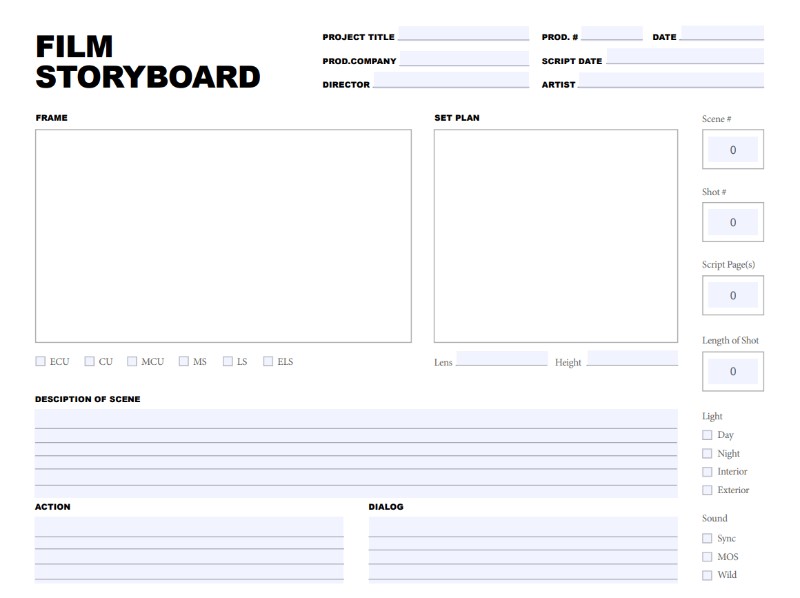Click the Length of Shot field

(x=733, y=371)
